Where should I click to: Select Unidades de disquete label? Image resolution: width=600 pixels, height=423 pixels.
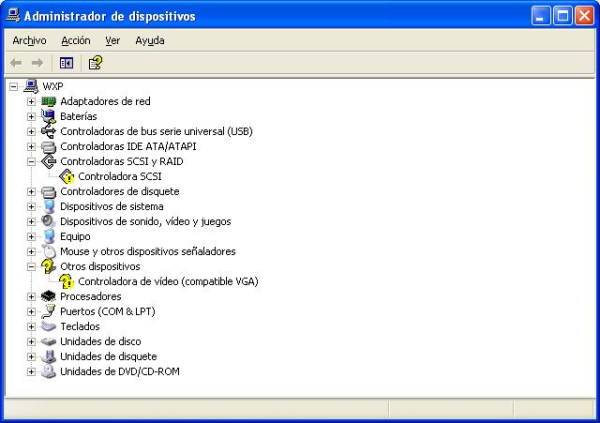click(x=109, y=356)
